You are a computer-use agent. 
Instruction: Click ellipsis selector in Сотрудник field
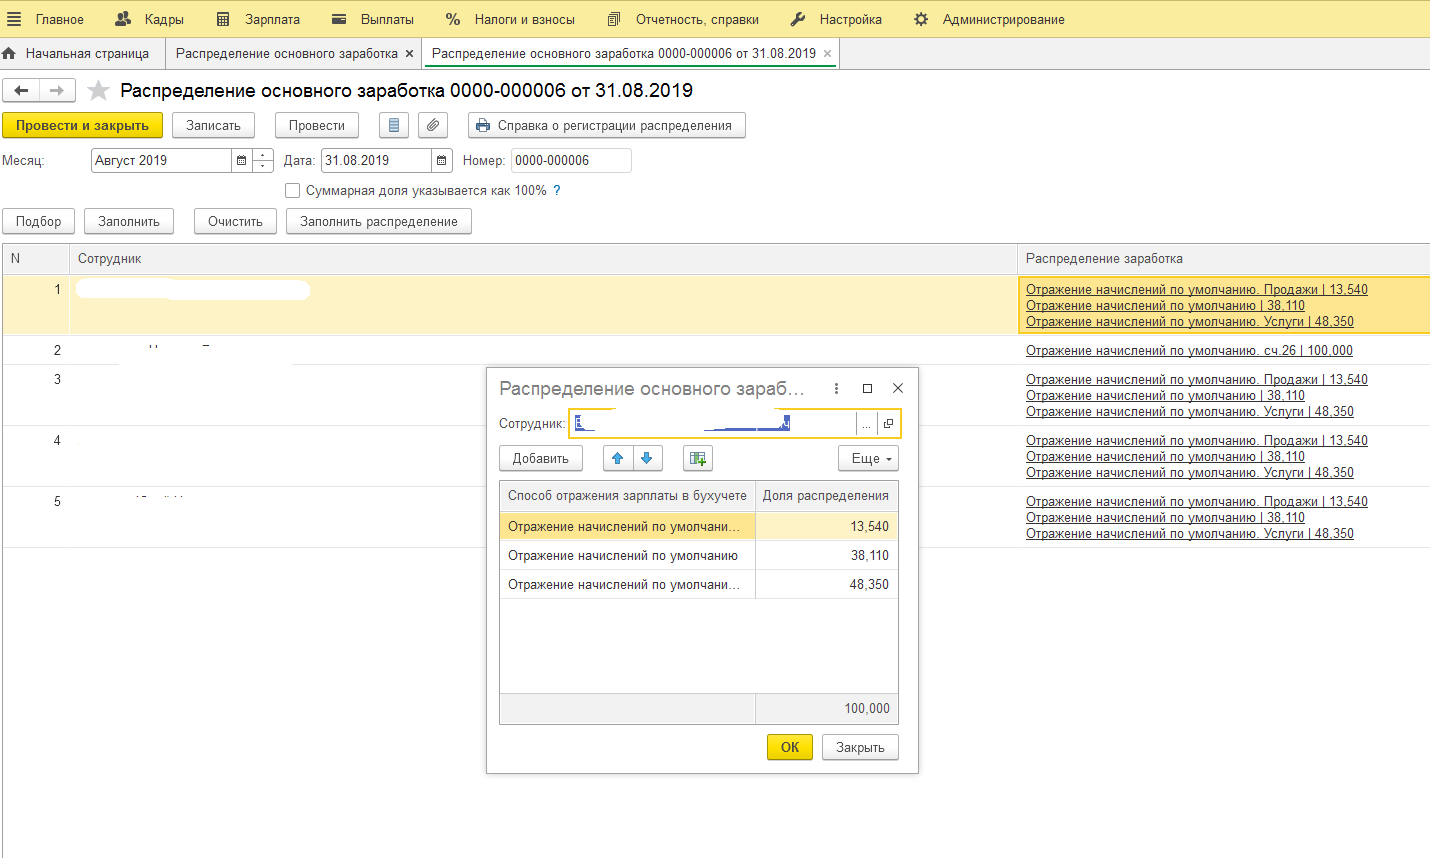(x=866, y=424)
